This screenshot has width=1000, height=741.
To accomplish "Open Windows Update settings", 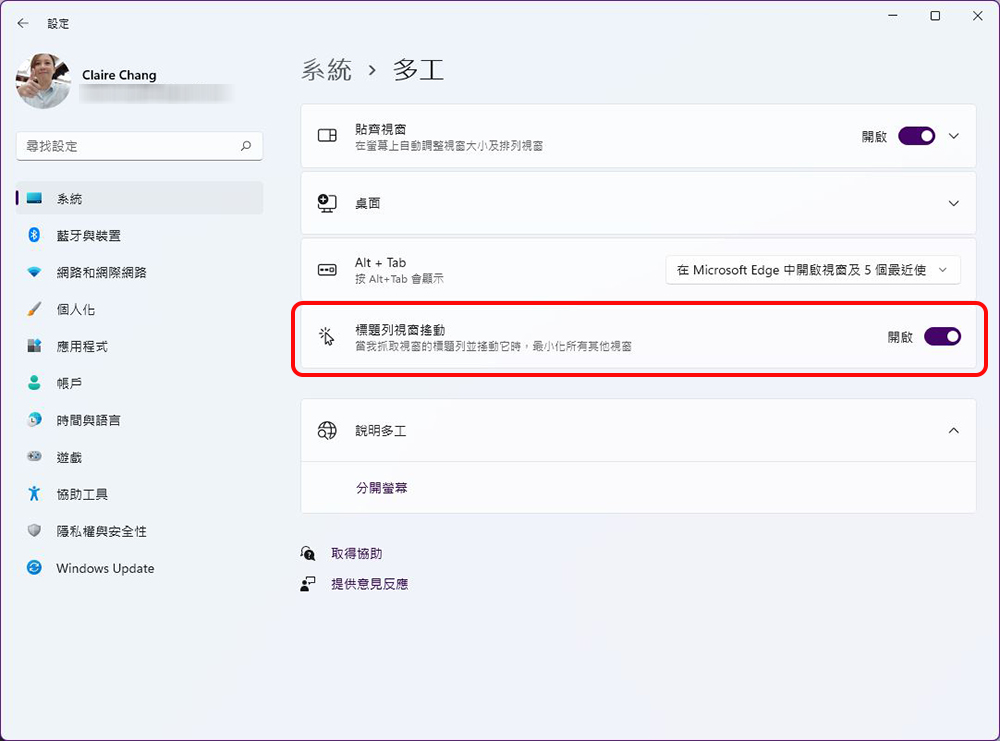I will pyautogui.click(x=140, y=568).
